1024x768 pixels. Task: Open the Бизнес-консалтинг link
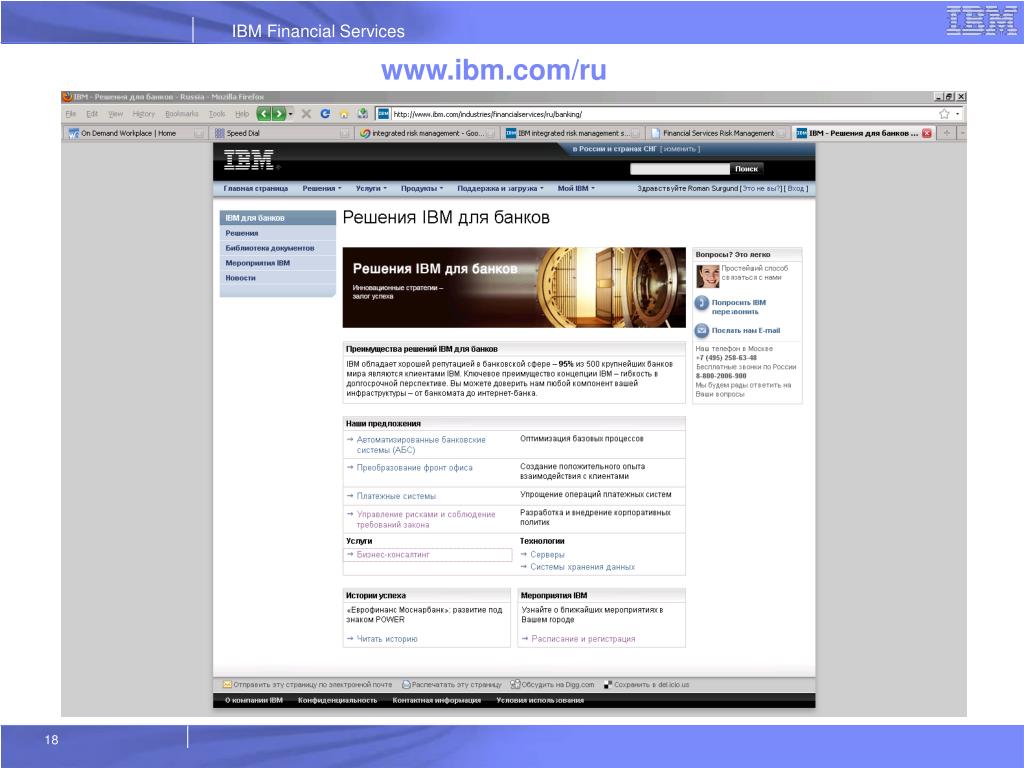[x=392, y=554]
